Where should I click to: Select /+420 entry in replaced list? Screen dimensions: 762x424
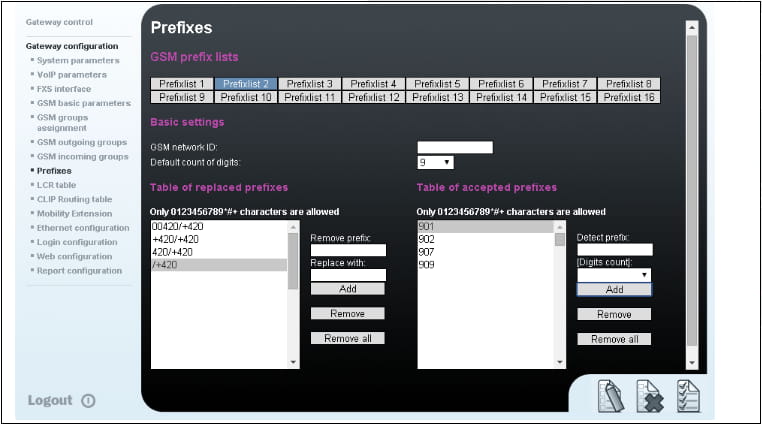(219, 265)
